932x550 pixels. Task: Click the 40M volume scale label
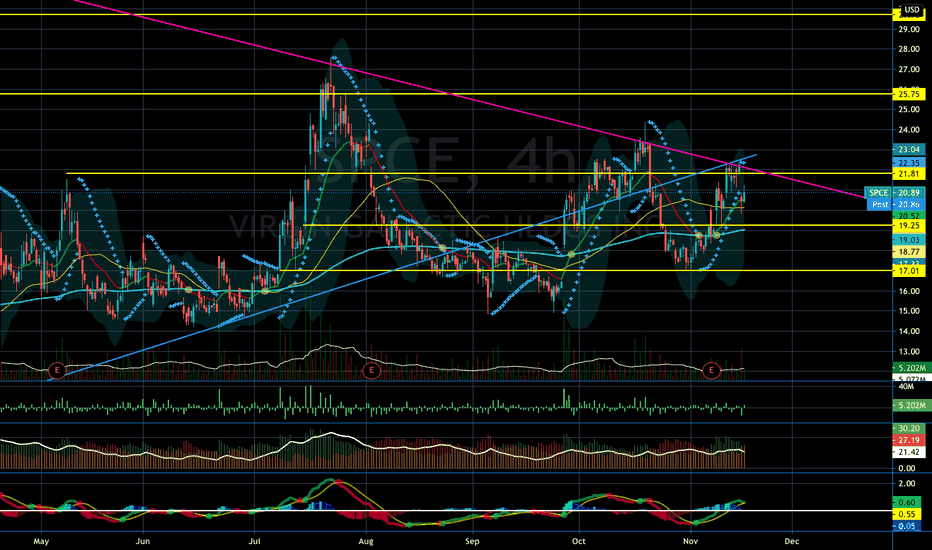[906, 386]
